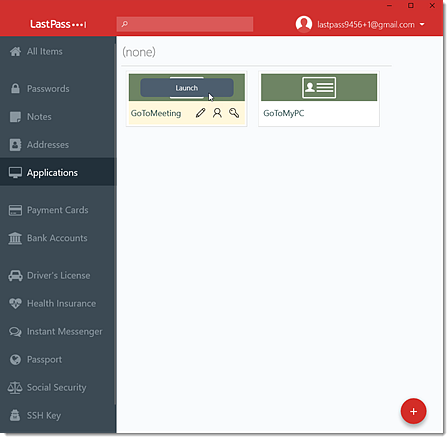Image resolution: width=447 pixels, height=437 pixels.
Task: Open Bank Accounts category
Action: point(58,238)
